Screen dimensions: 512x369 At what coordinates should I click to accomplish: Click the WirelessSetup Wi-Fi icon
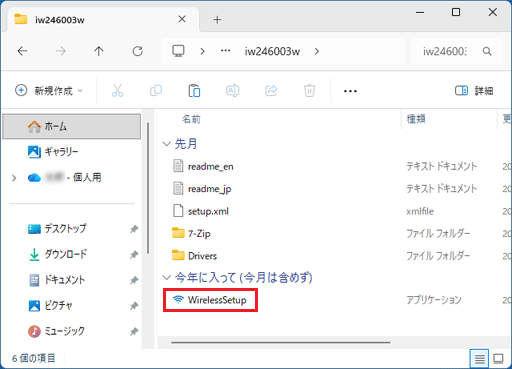[x=178, y=299]
